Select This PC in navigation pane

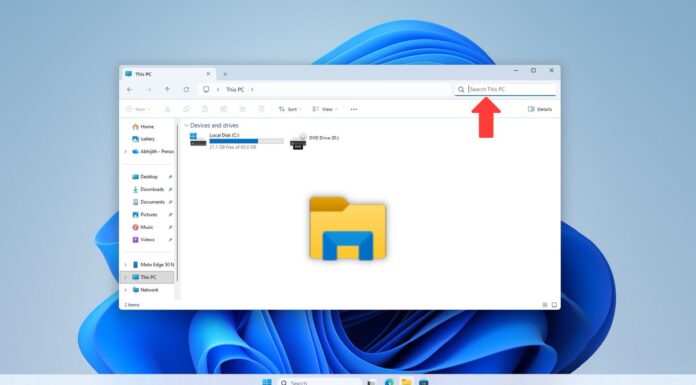(147, 277)
